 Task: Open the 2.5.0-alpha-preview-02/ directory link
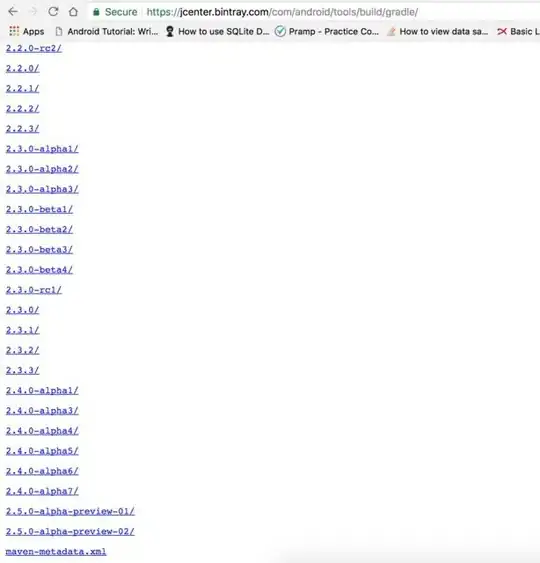tap(70, 531)
